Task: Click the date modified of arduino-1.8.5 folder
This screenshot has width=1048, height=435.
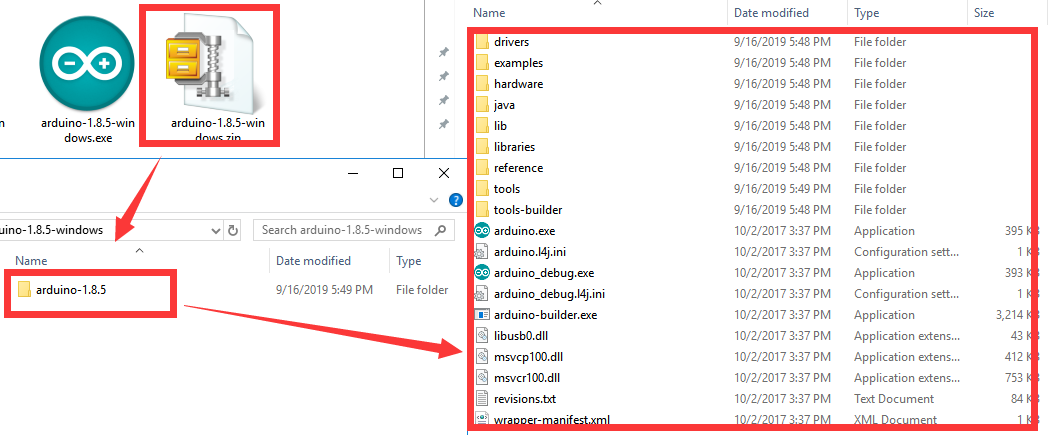Action: click(x=325, y=290)
